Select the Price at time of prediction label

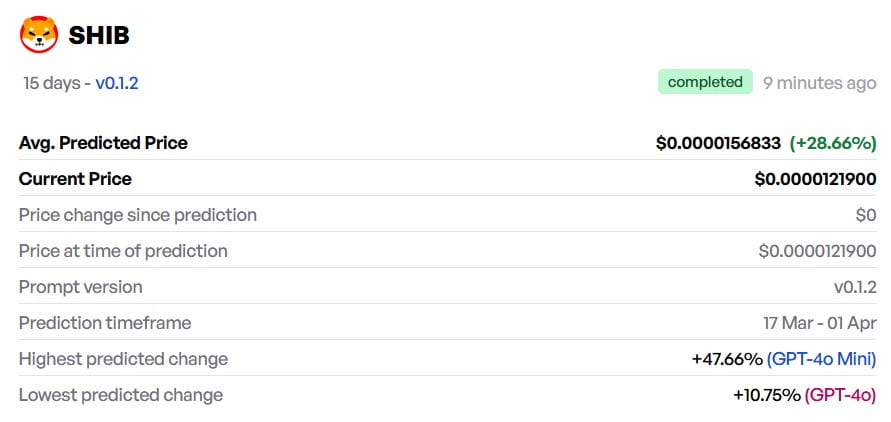pos(123,251)
